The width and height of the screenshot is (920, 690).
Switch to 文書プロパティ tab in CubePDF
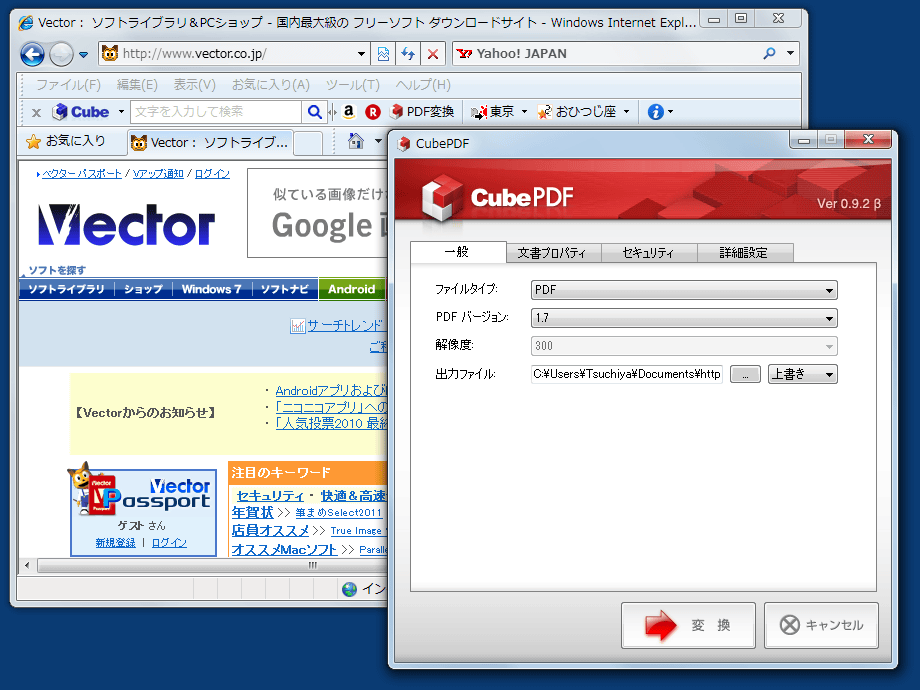coord(554,253)
